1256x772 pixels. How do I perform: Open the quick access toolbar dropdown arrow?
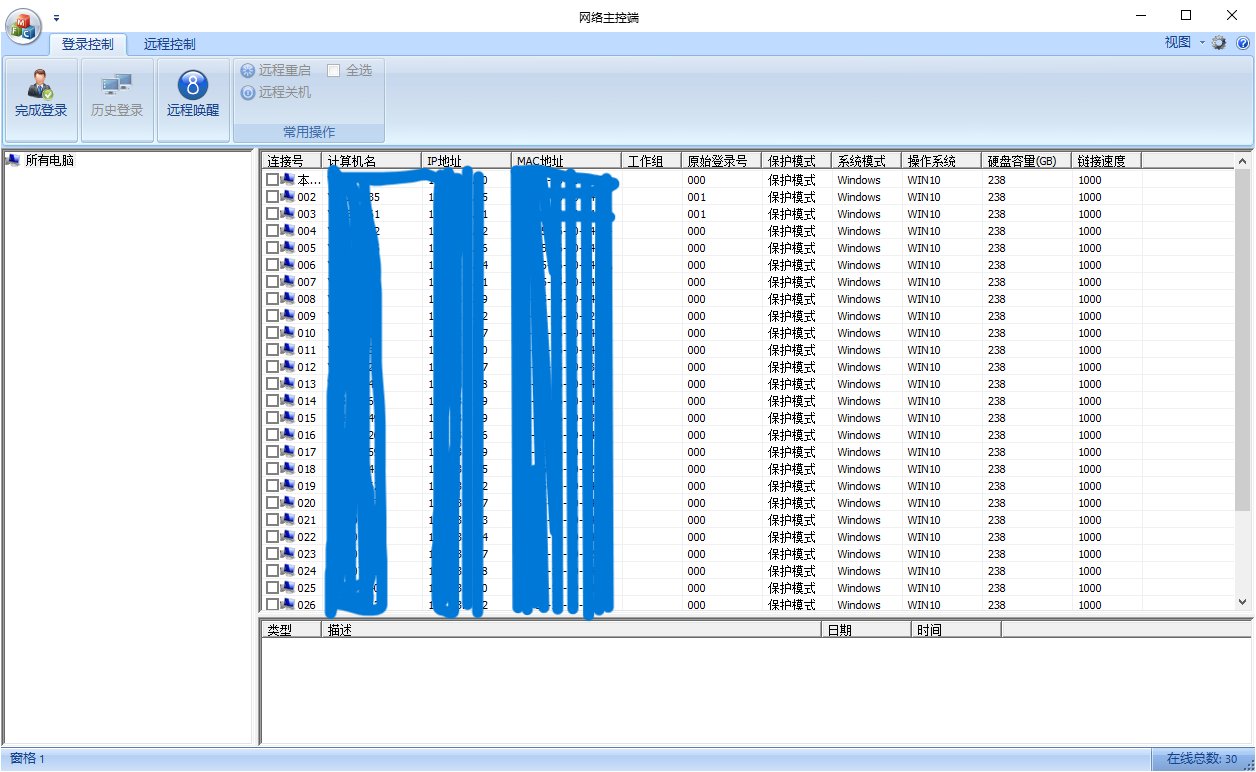tap(57, 17)
